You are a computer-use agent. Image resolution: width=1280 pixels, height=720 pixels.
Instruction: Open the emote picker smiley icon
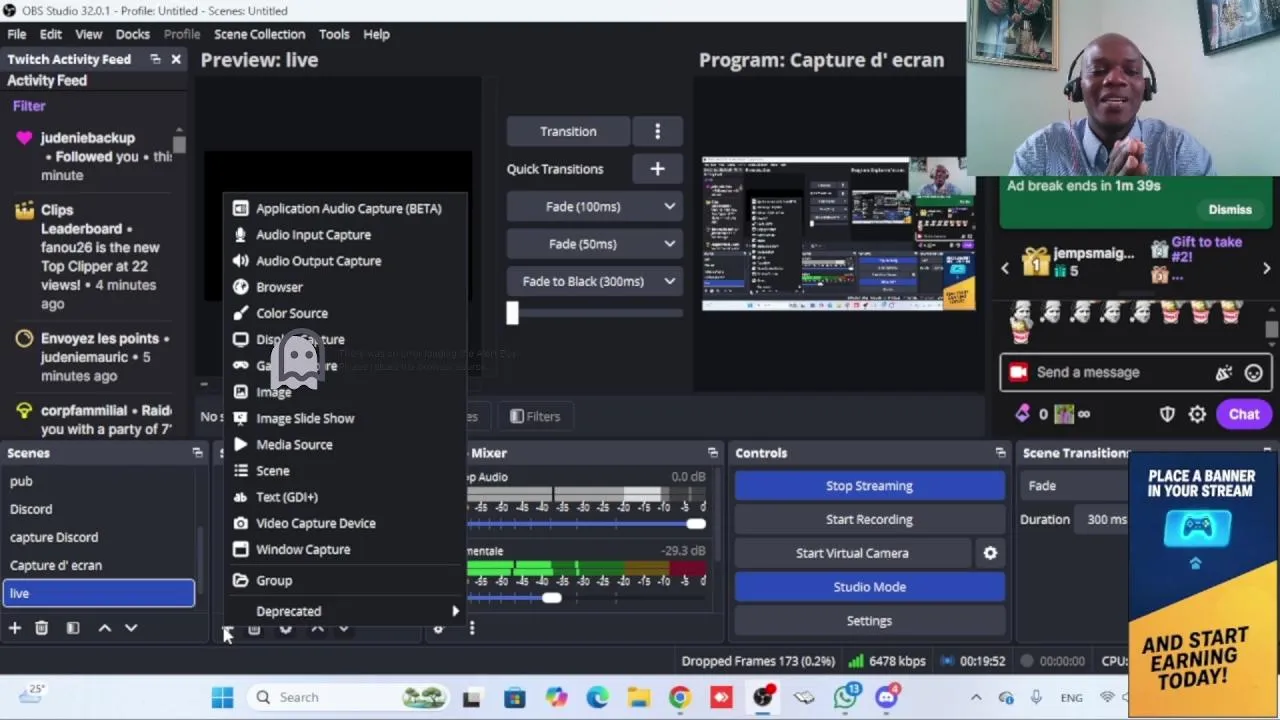[x=1254, y=373]
